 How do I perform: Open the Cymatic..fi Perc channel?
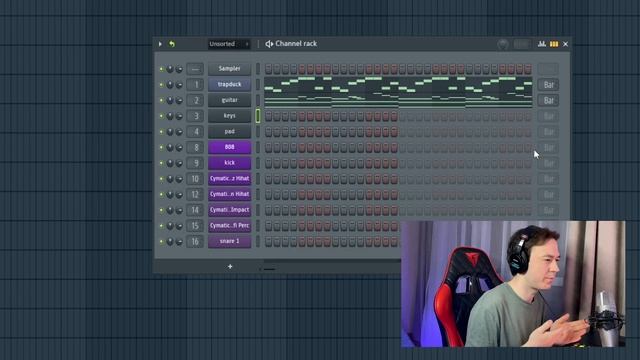(x=229, y=225)
